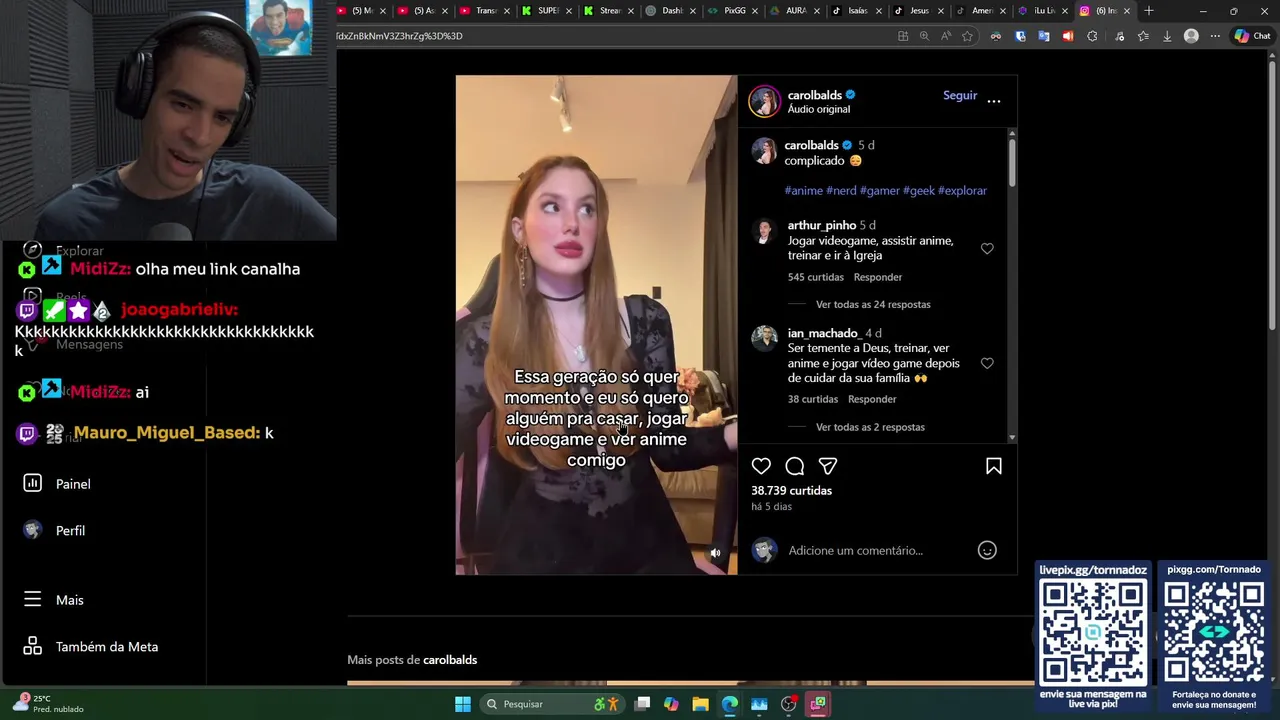Open a new browser tab
Image resolution: width=1280 pixels, height=720 pixels.
(x=1149, y=11)
